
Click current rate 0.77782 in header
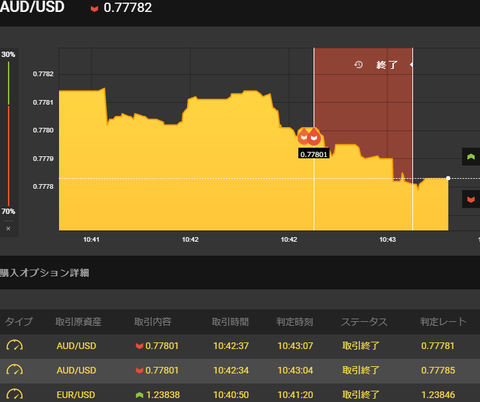pyautogui.click(x=128, y=8)
